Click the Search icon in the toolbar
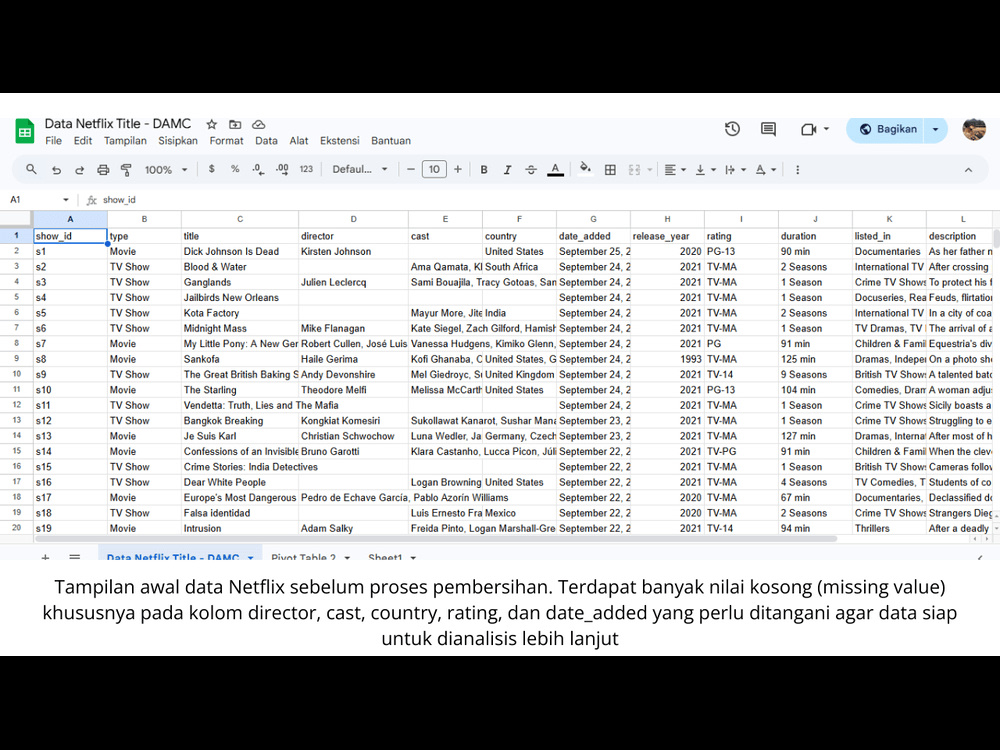Viewport: 1000px width, 750px height. (33, 169)
